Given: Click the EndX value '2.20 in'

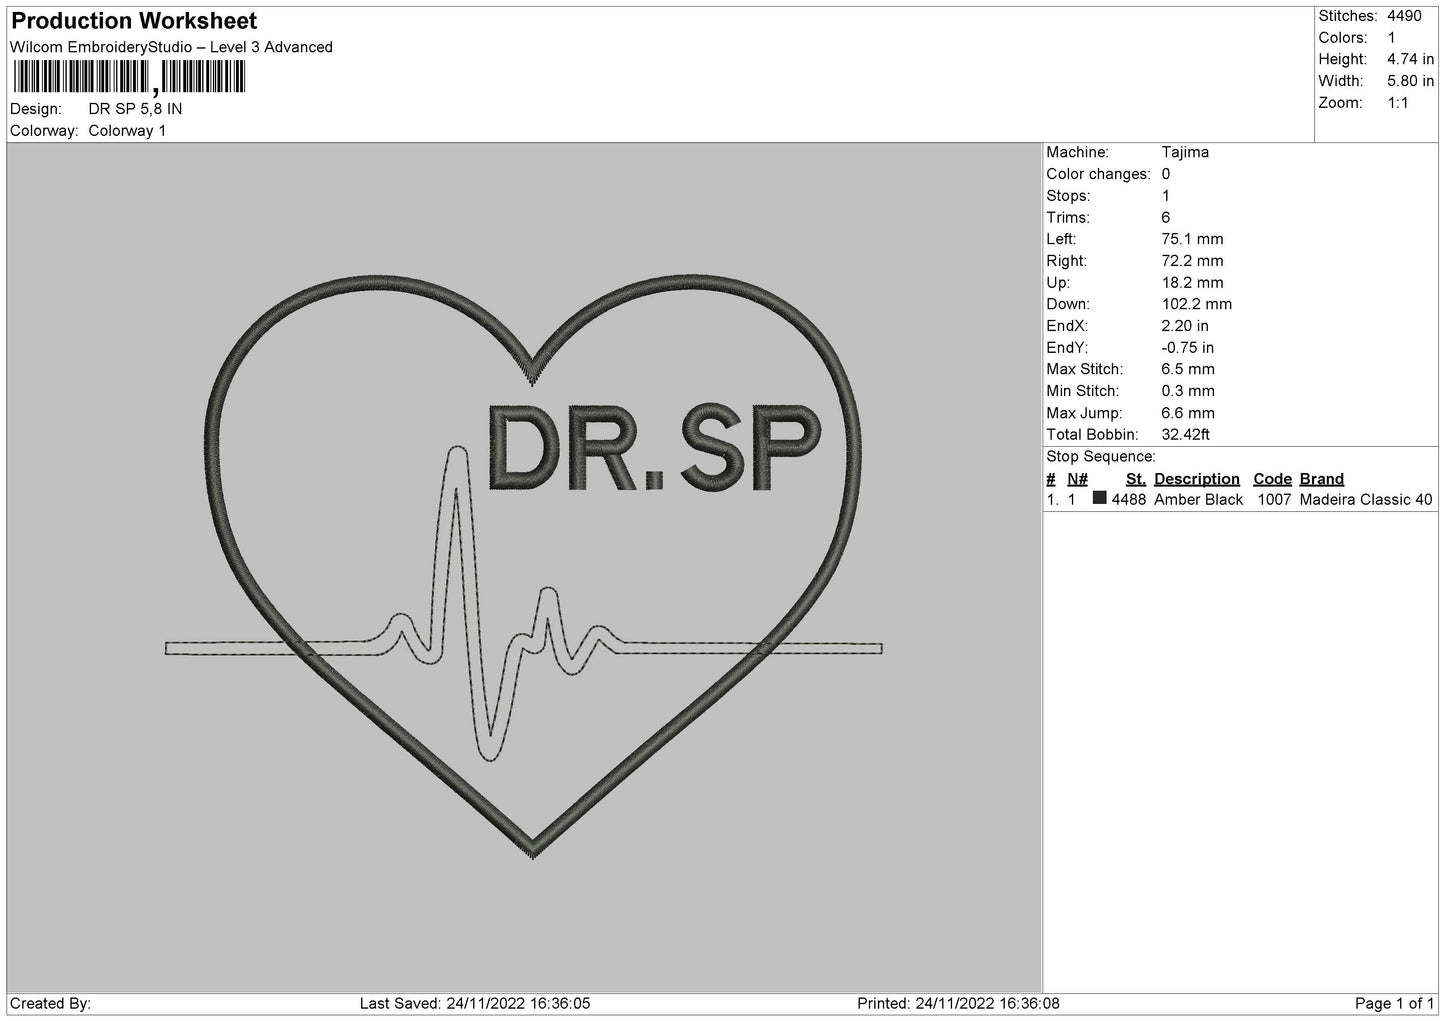Looking at the screenshot, I should pyautogui.click(x=1185, y=326).
